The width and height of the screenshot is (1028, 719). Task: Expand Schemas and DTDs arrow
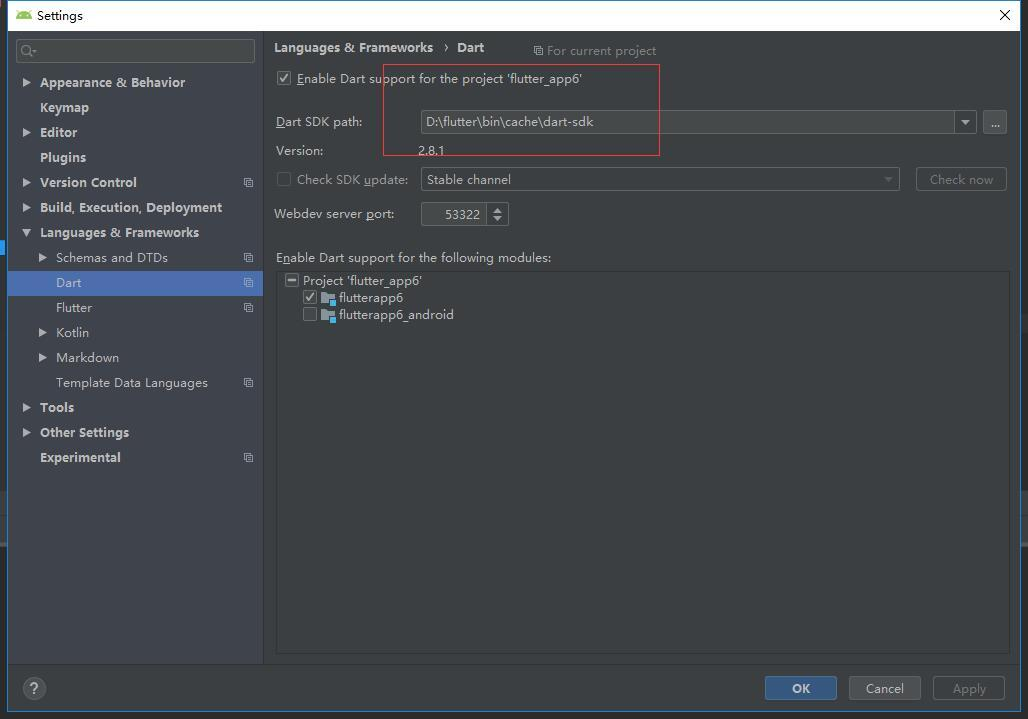(x=43, y=258)
